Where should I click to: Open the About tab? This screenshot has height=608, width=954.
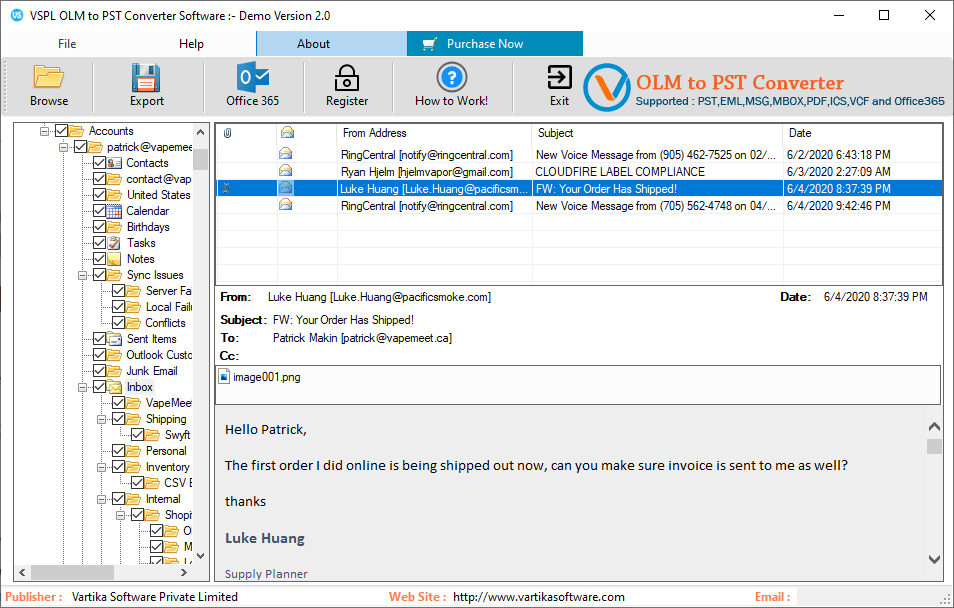click(332, 44)
